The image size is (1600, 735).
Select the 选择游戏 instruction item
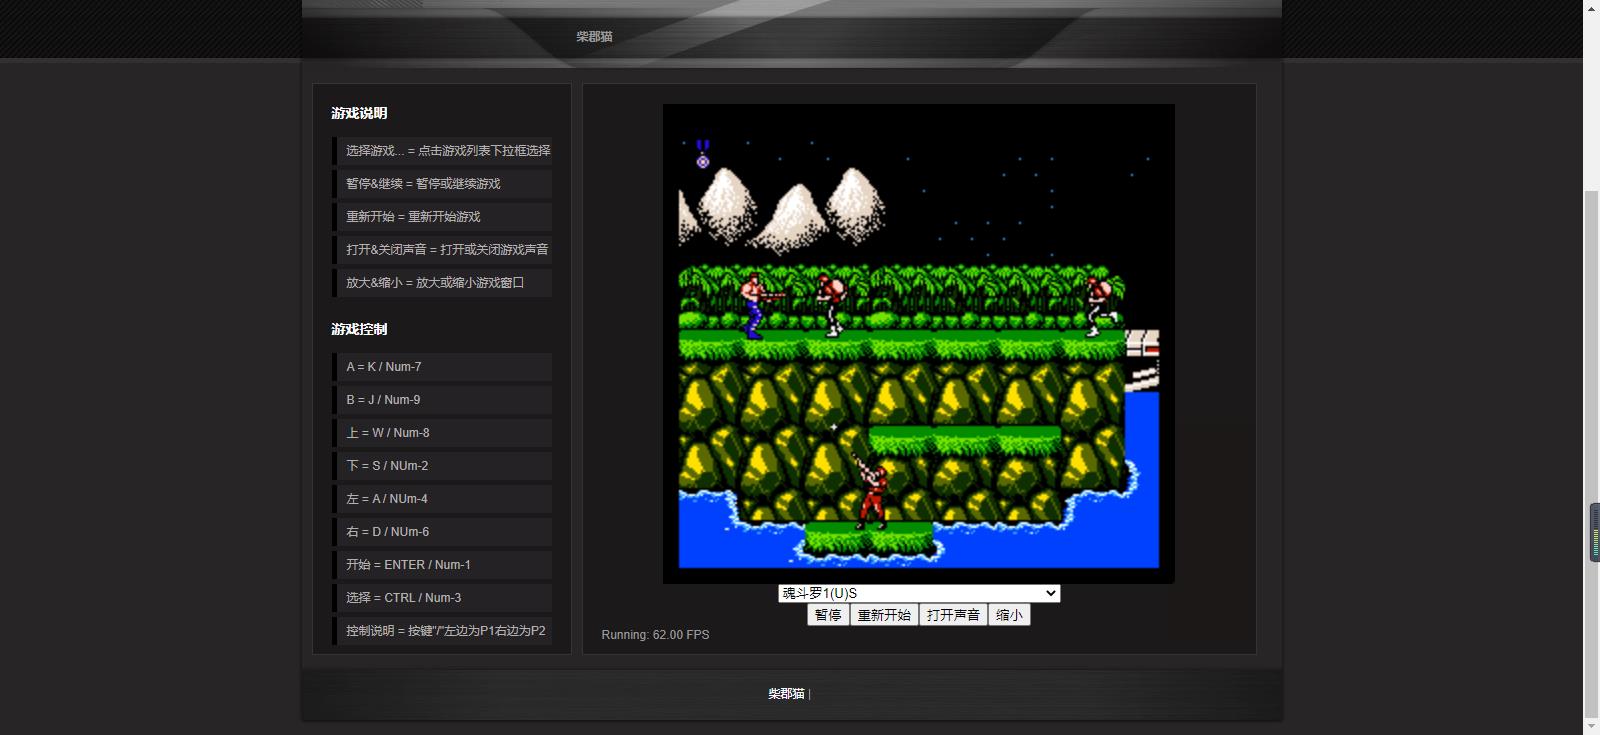click(x=447, y=151)
